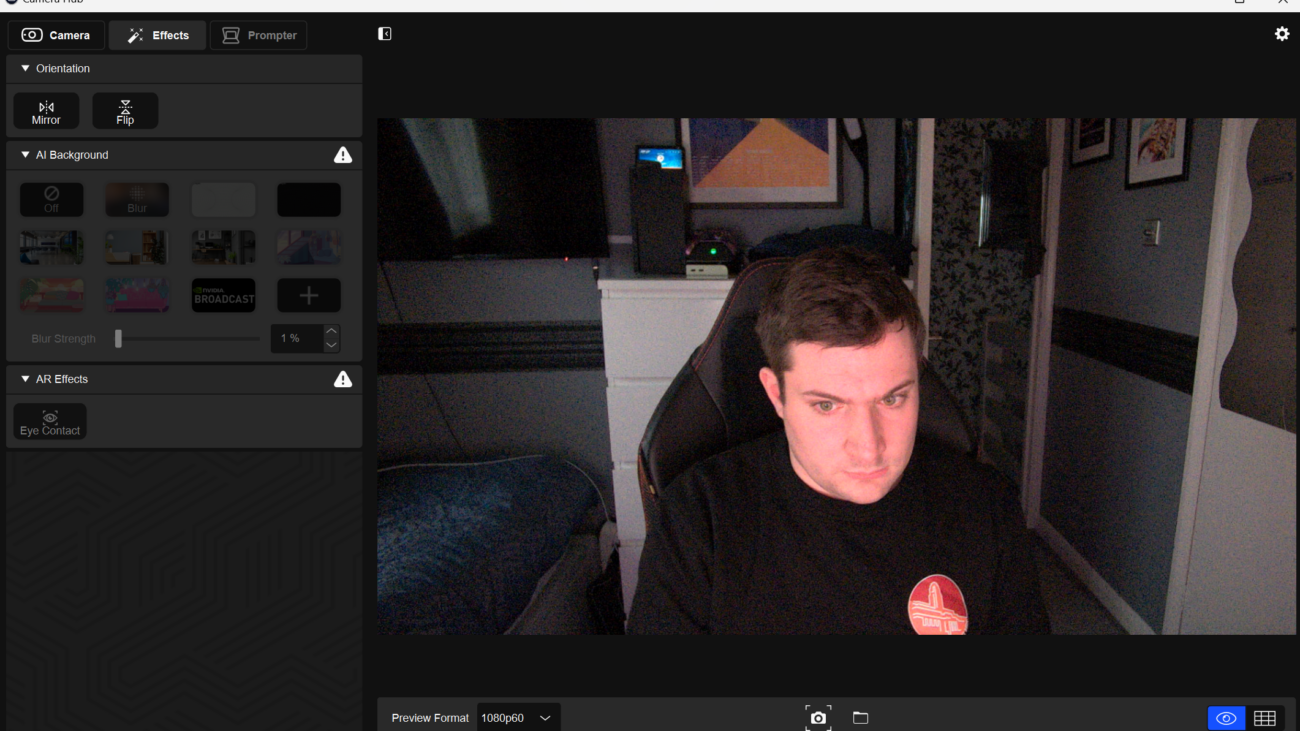Select the light gray background thumbnail
This screenshot has height=731, width=1300.
coord(223,200)
